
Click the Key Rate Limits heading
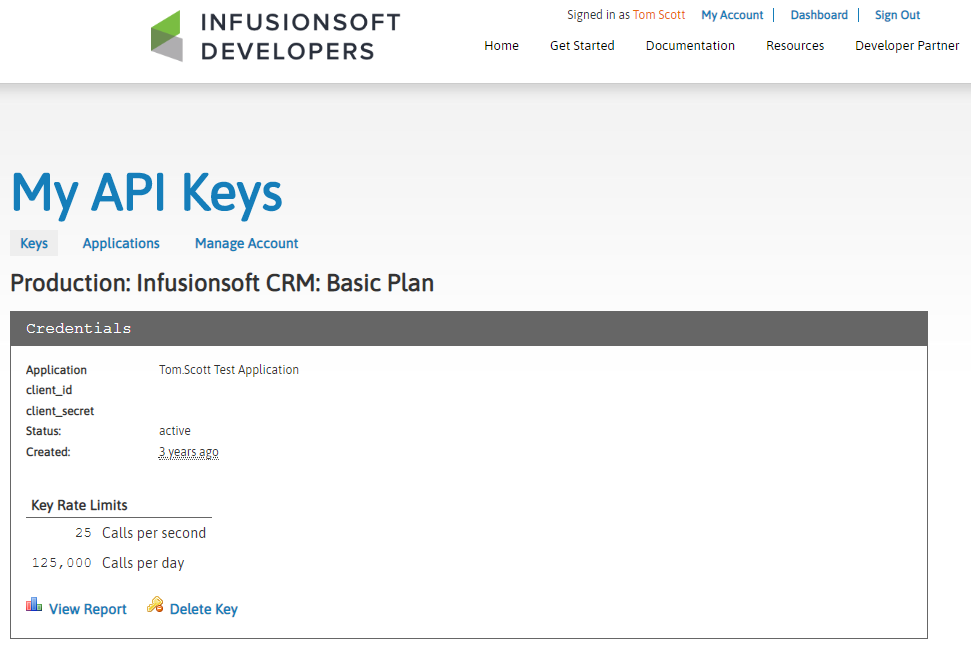(79, 505)
